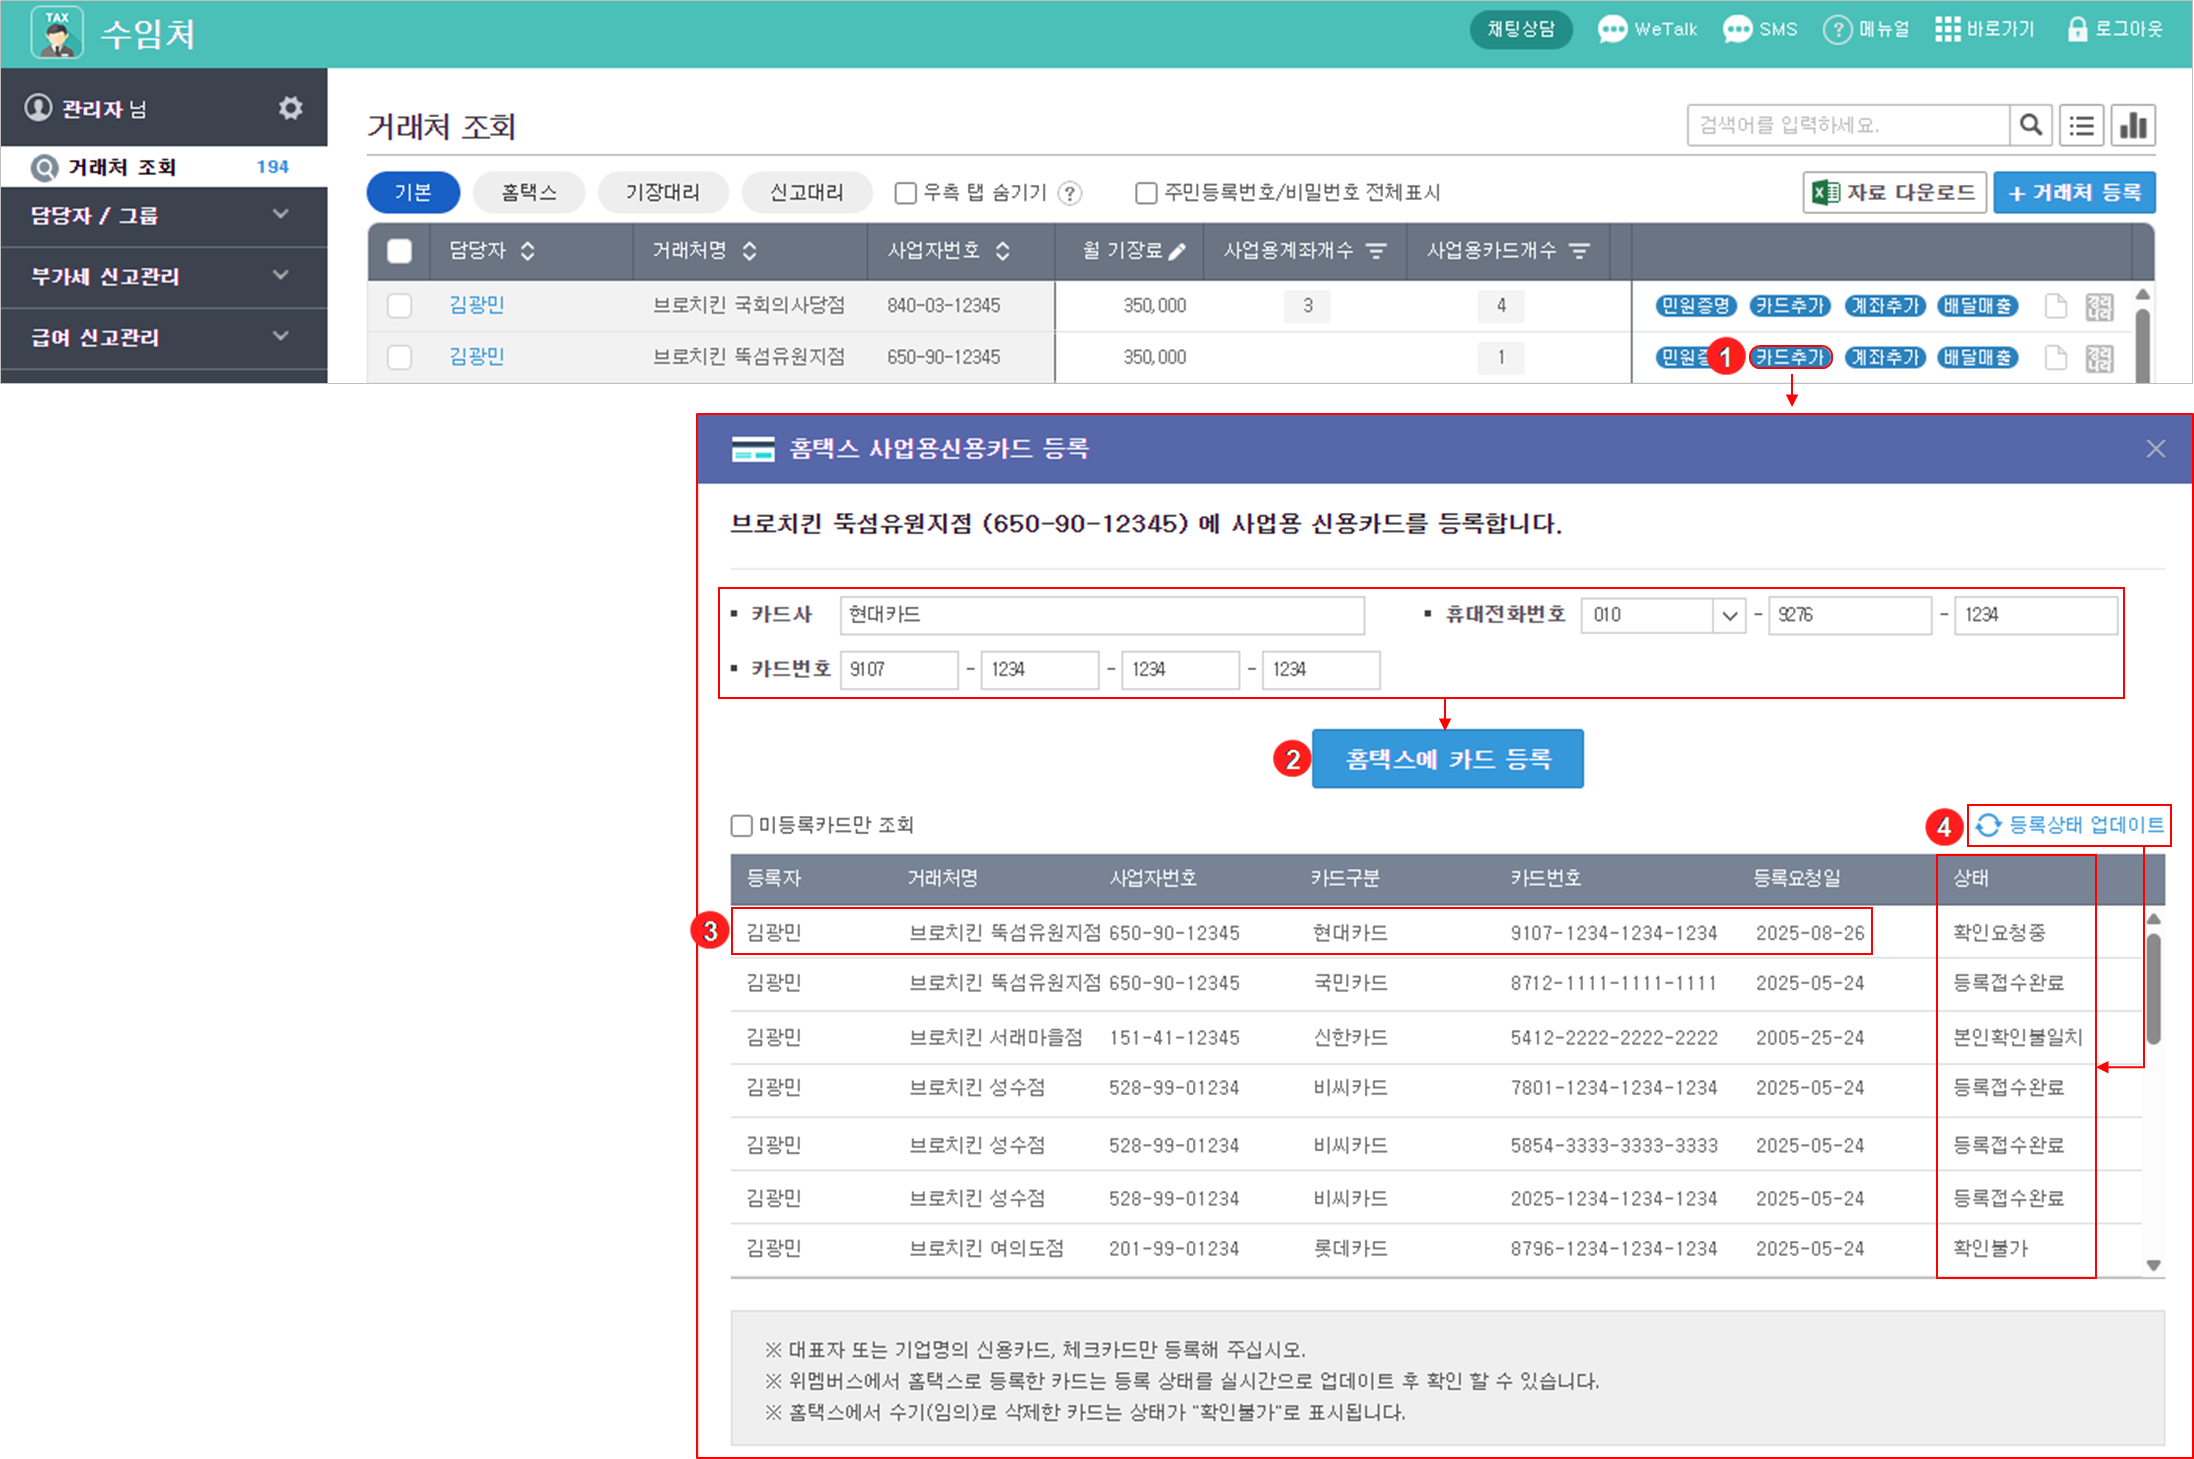
Task: Open the 바로가기 grid shortcut icon
Action: pyautogui.click(x=1947, y=29)
